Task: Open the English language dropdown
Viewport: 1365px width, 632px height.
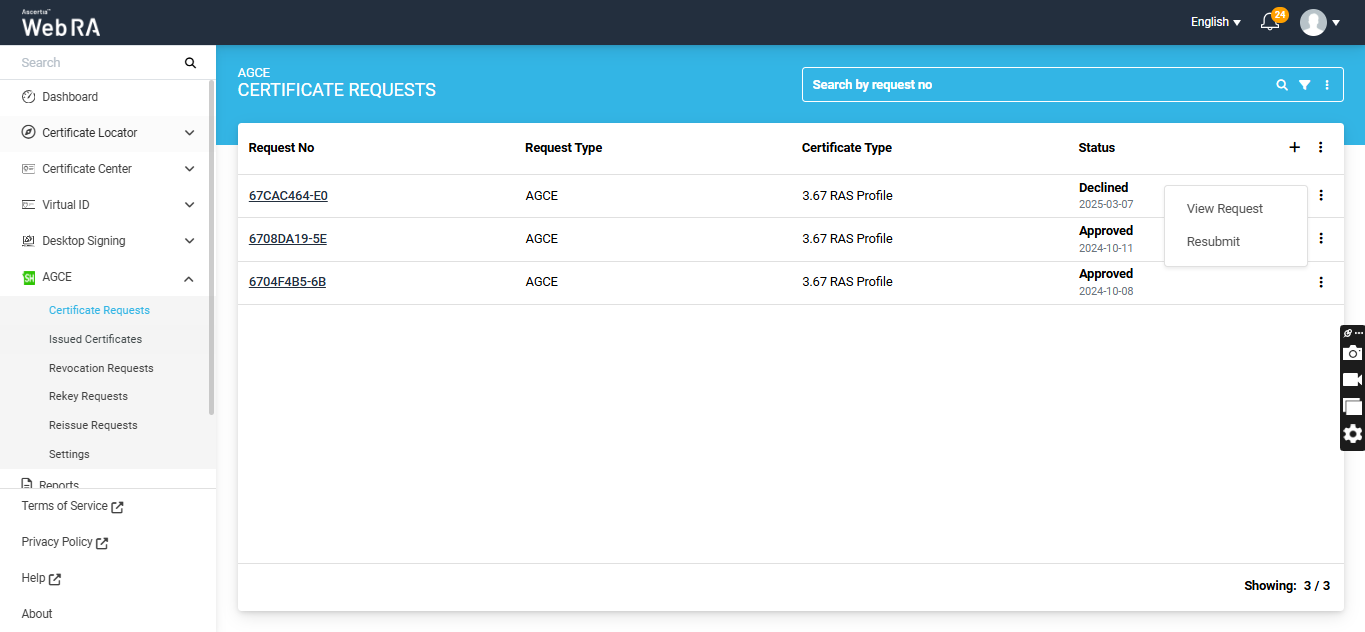Action: click(x=1215, y=22)
